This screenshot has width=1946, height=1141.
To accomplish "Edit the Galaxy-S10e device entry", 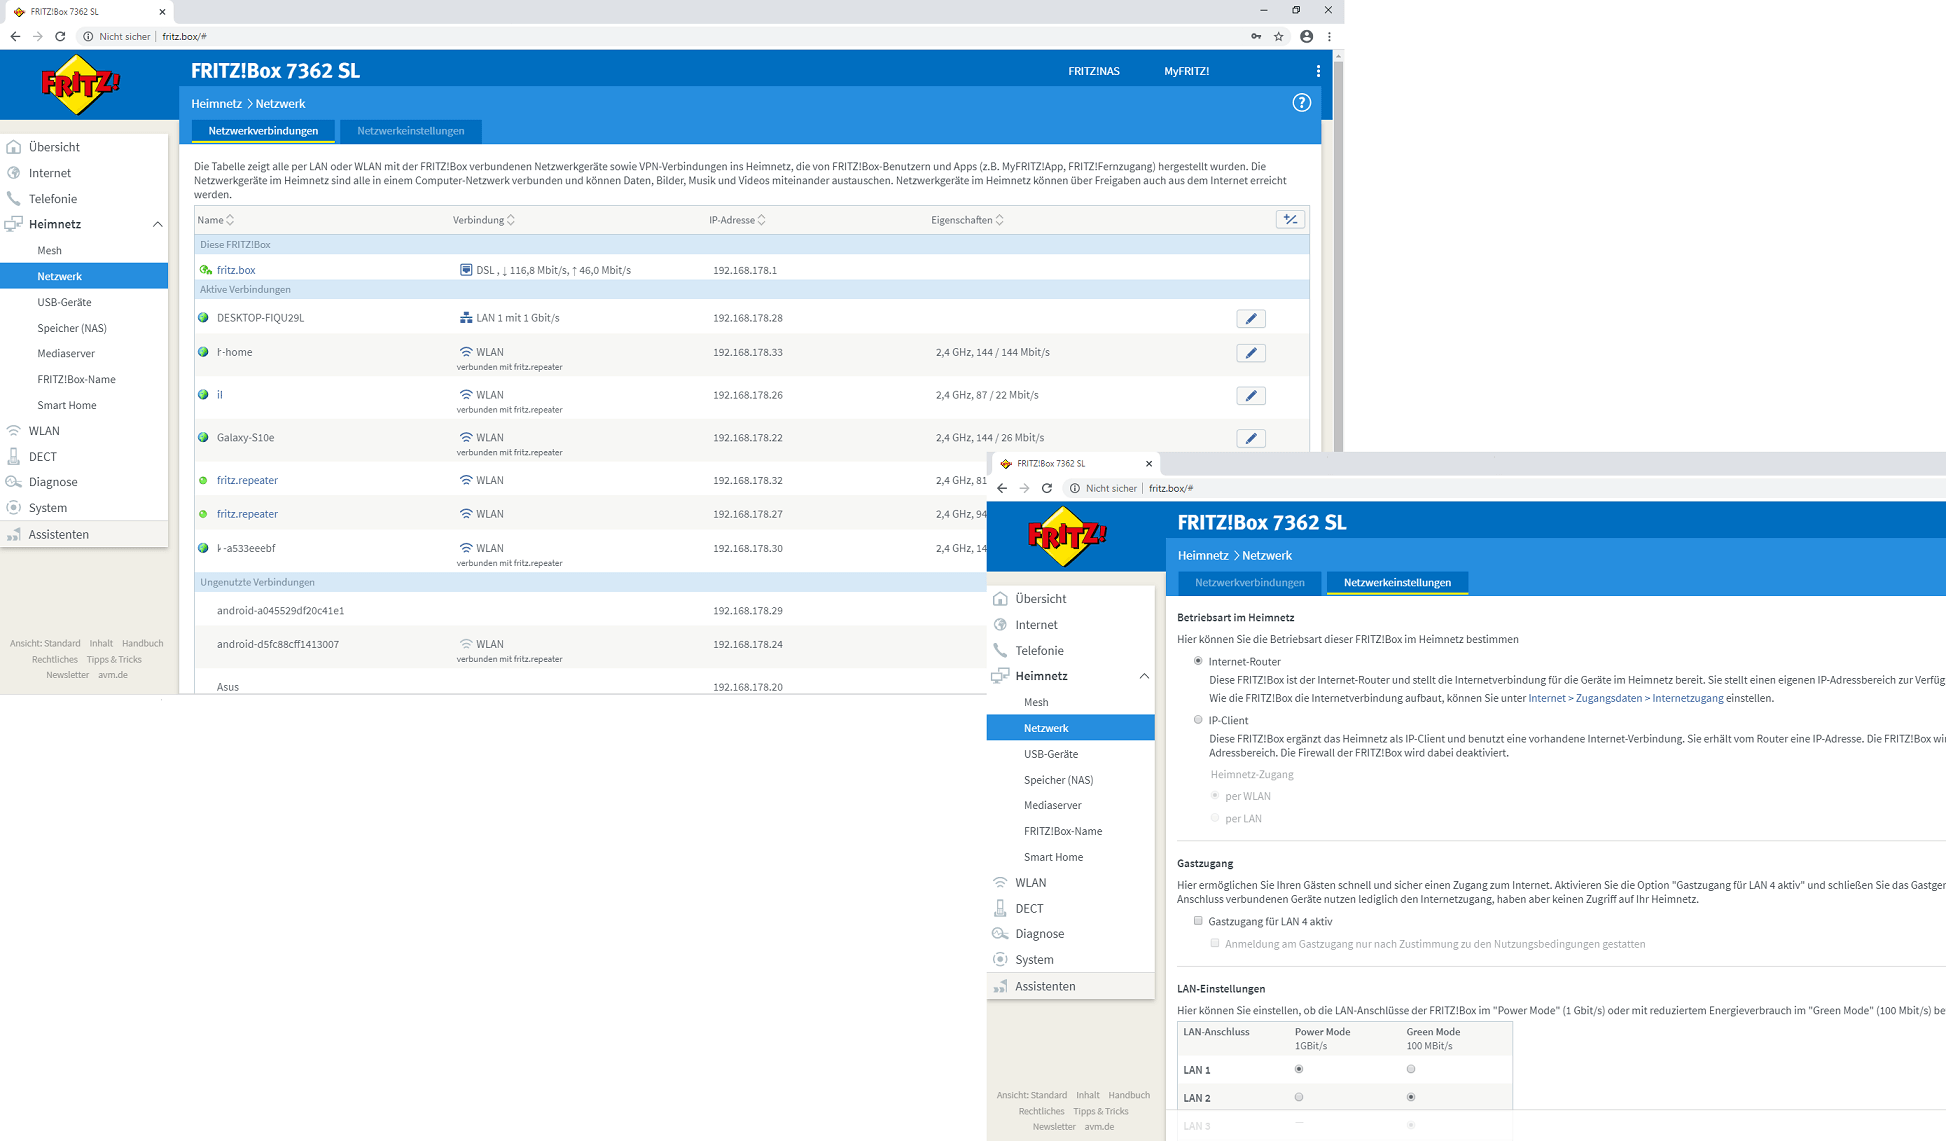I will (x=1251, y=439).
